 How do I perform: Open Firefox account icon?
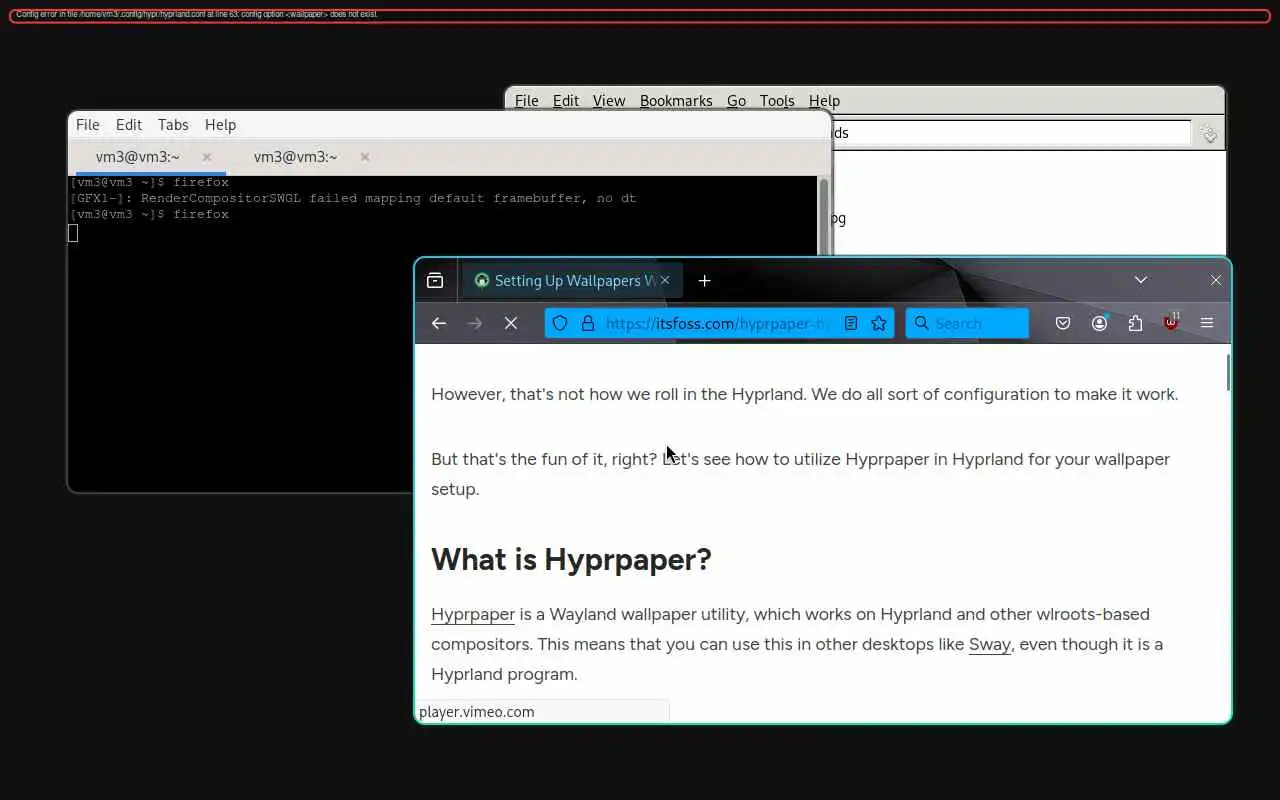click(x=1099, y=323)
